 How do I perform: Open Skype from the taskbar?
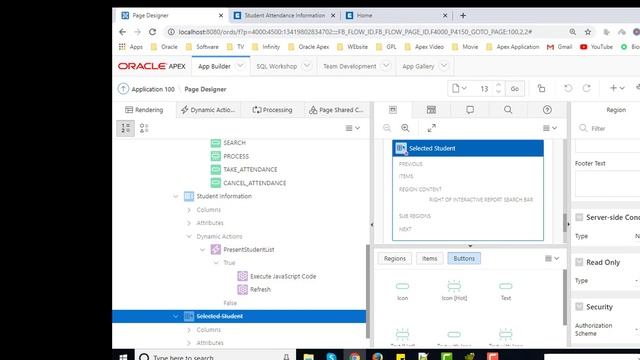click(x=331, y=356)
